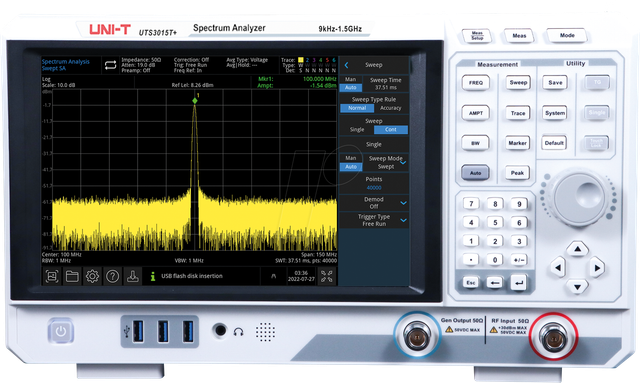The width and height of the screenshot is (640, 383).
Task: Select Normal sweep type rule
Action: tap(357, 108)
